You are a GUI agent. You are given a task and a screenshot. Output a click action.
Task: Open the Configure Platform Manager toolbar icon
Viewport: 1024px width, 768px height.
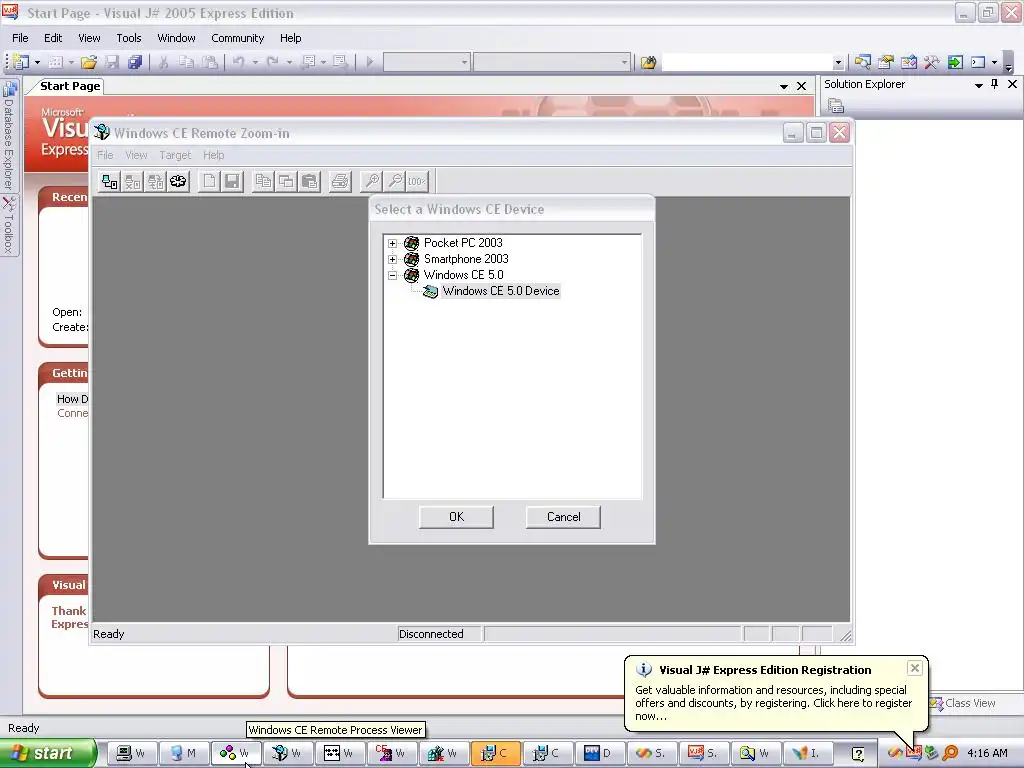178,181
